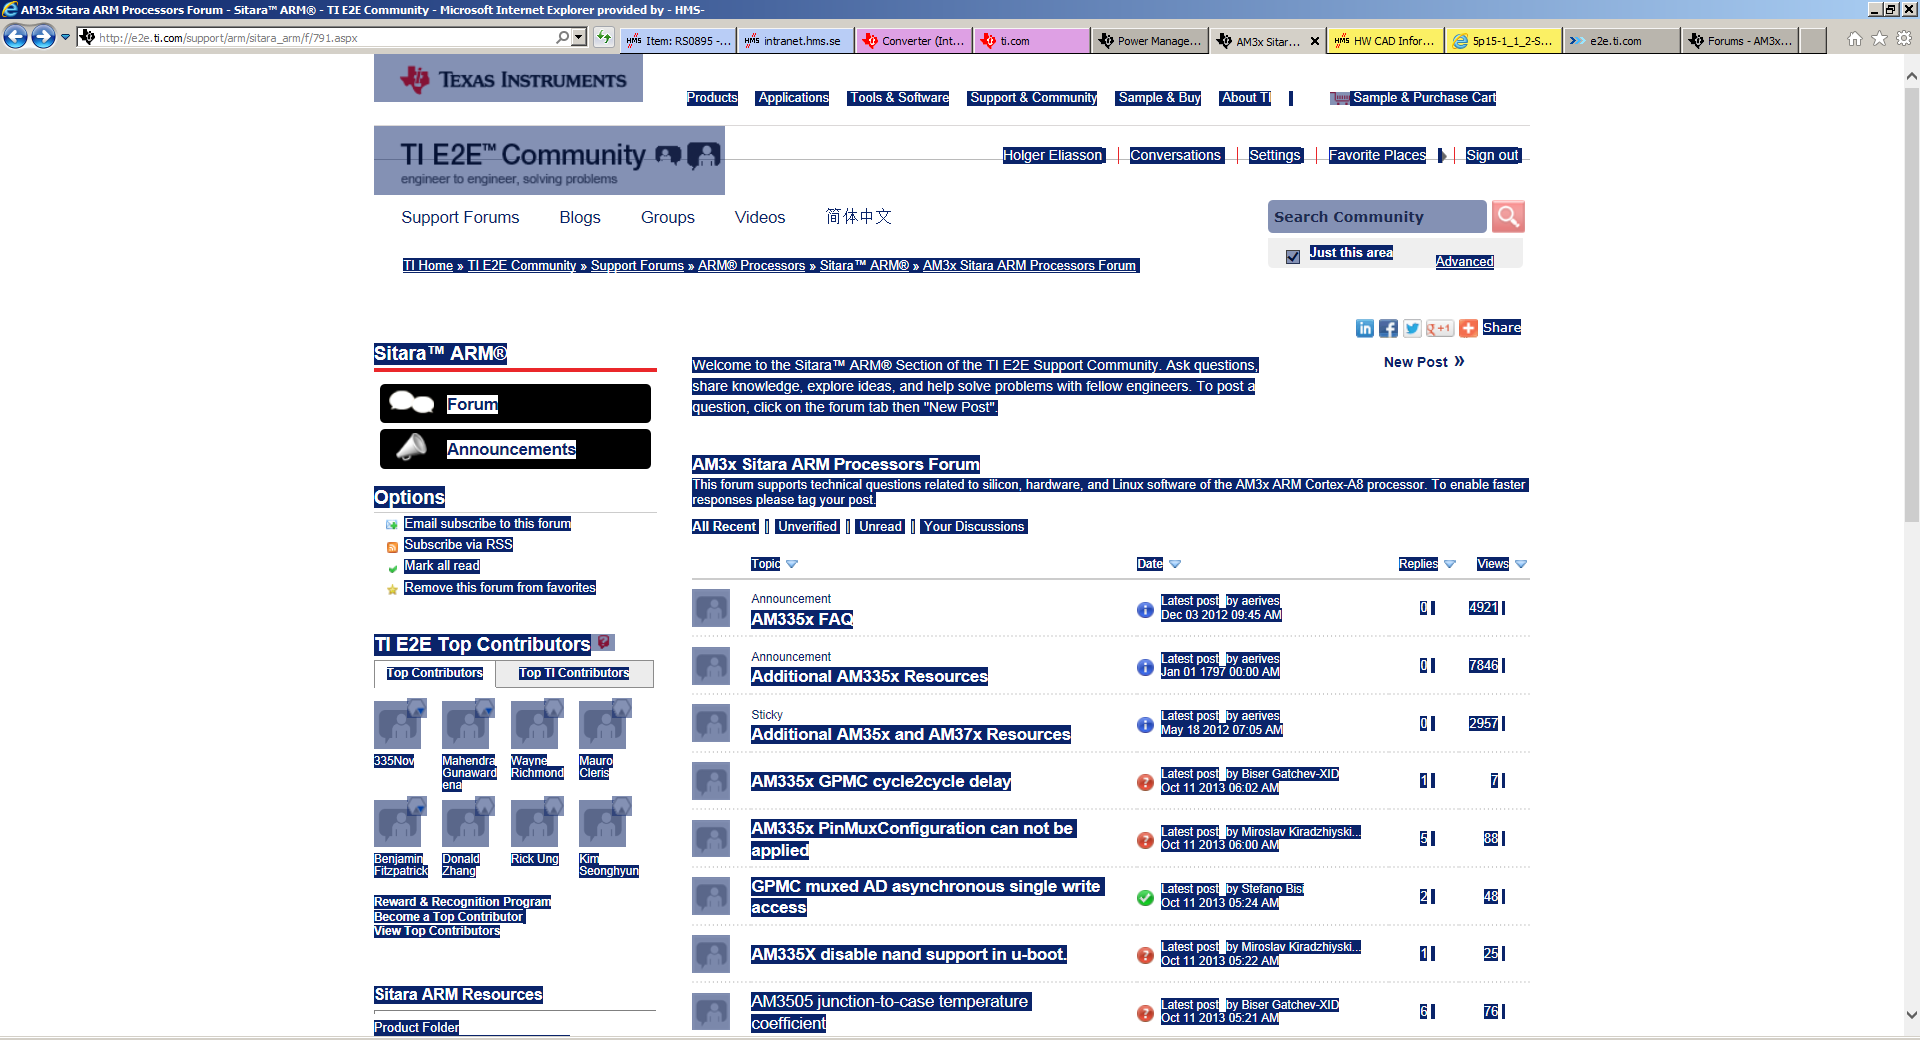
Task: Click the Top Contributors help question icon
Action: click(x=604, y=642)
